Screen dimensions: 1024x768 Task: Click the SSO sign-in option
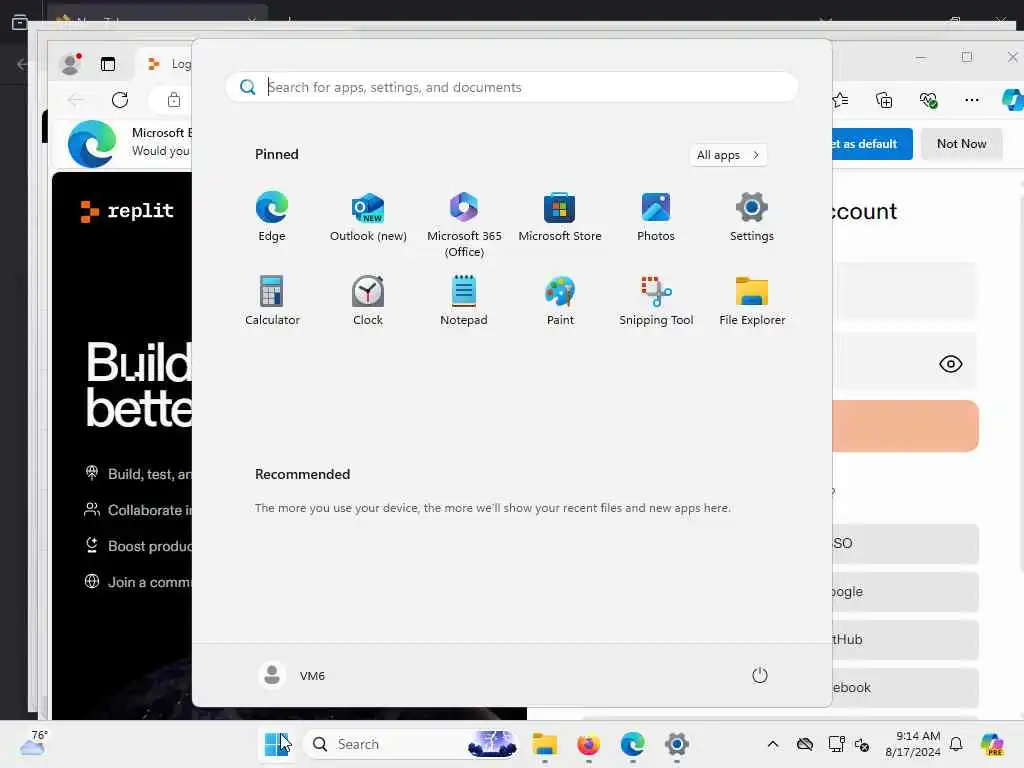pyautogui.click(x=905, y=543)
